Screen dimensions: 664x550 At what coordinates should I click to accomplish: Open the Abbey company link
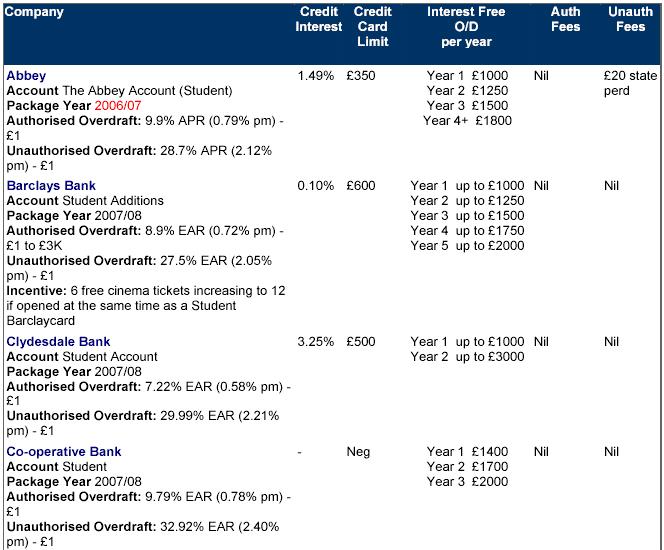[26, 76]
